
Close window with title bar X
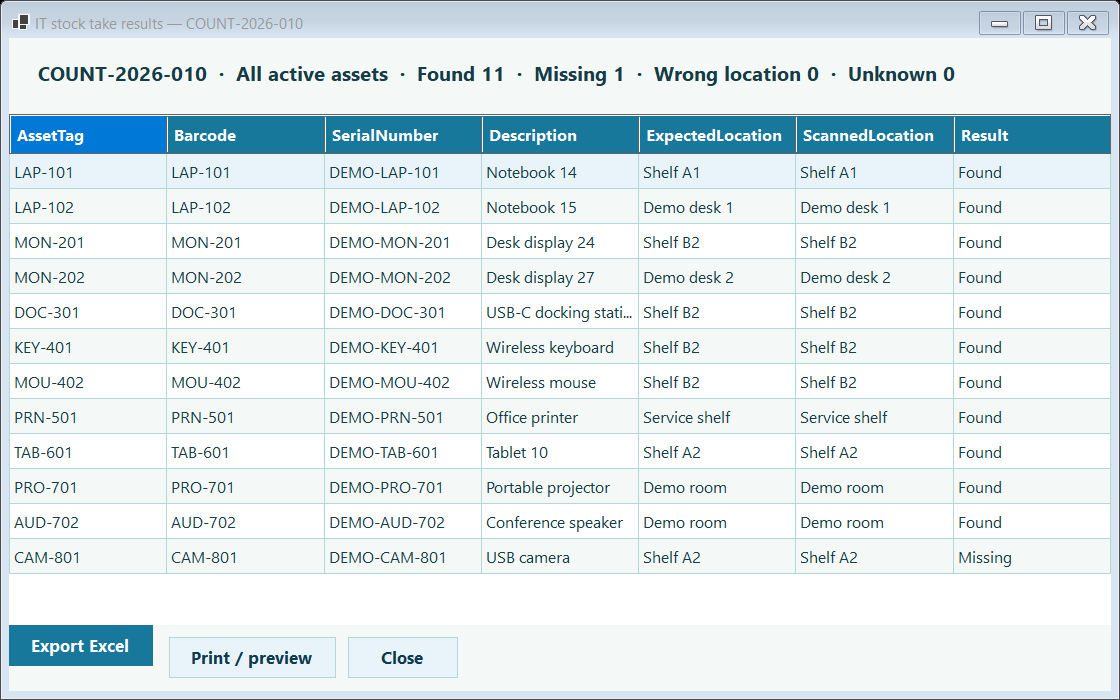click(x=1087, y=24)
